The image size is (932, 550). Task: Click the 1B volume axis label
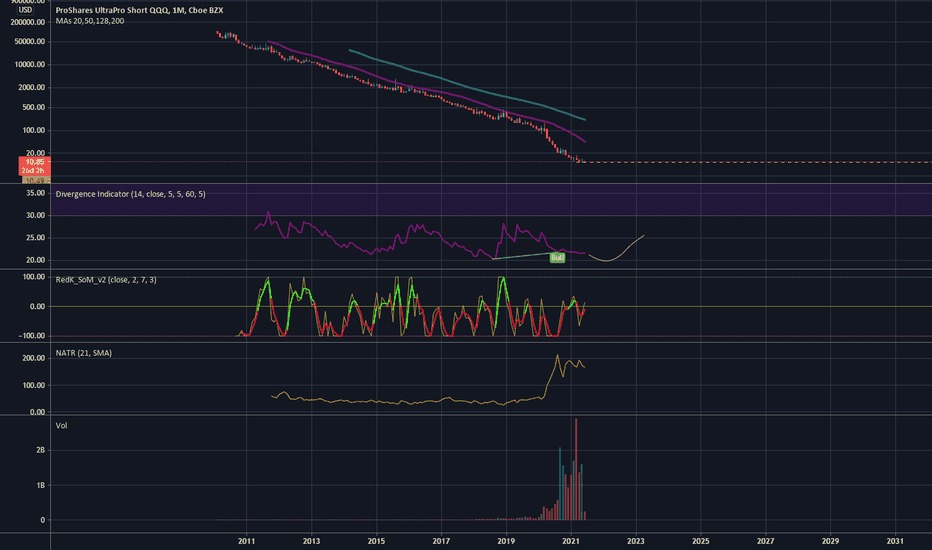pyautogui.click(x=40, y=485)
